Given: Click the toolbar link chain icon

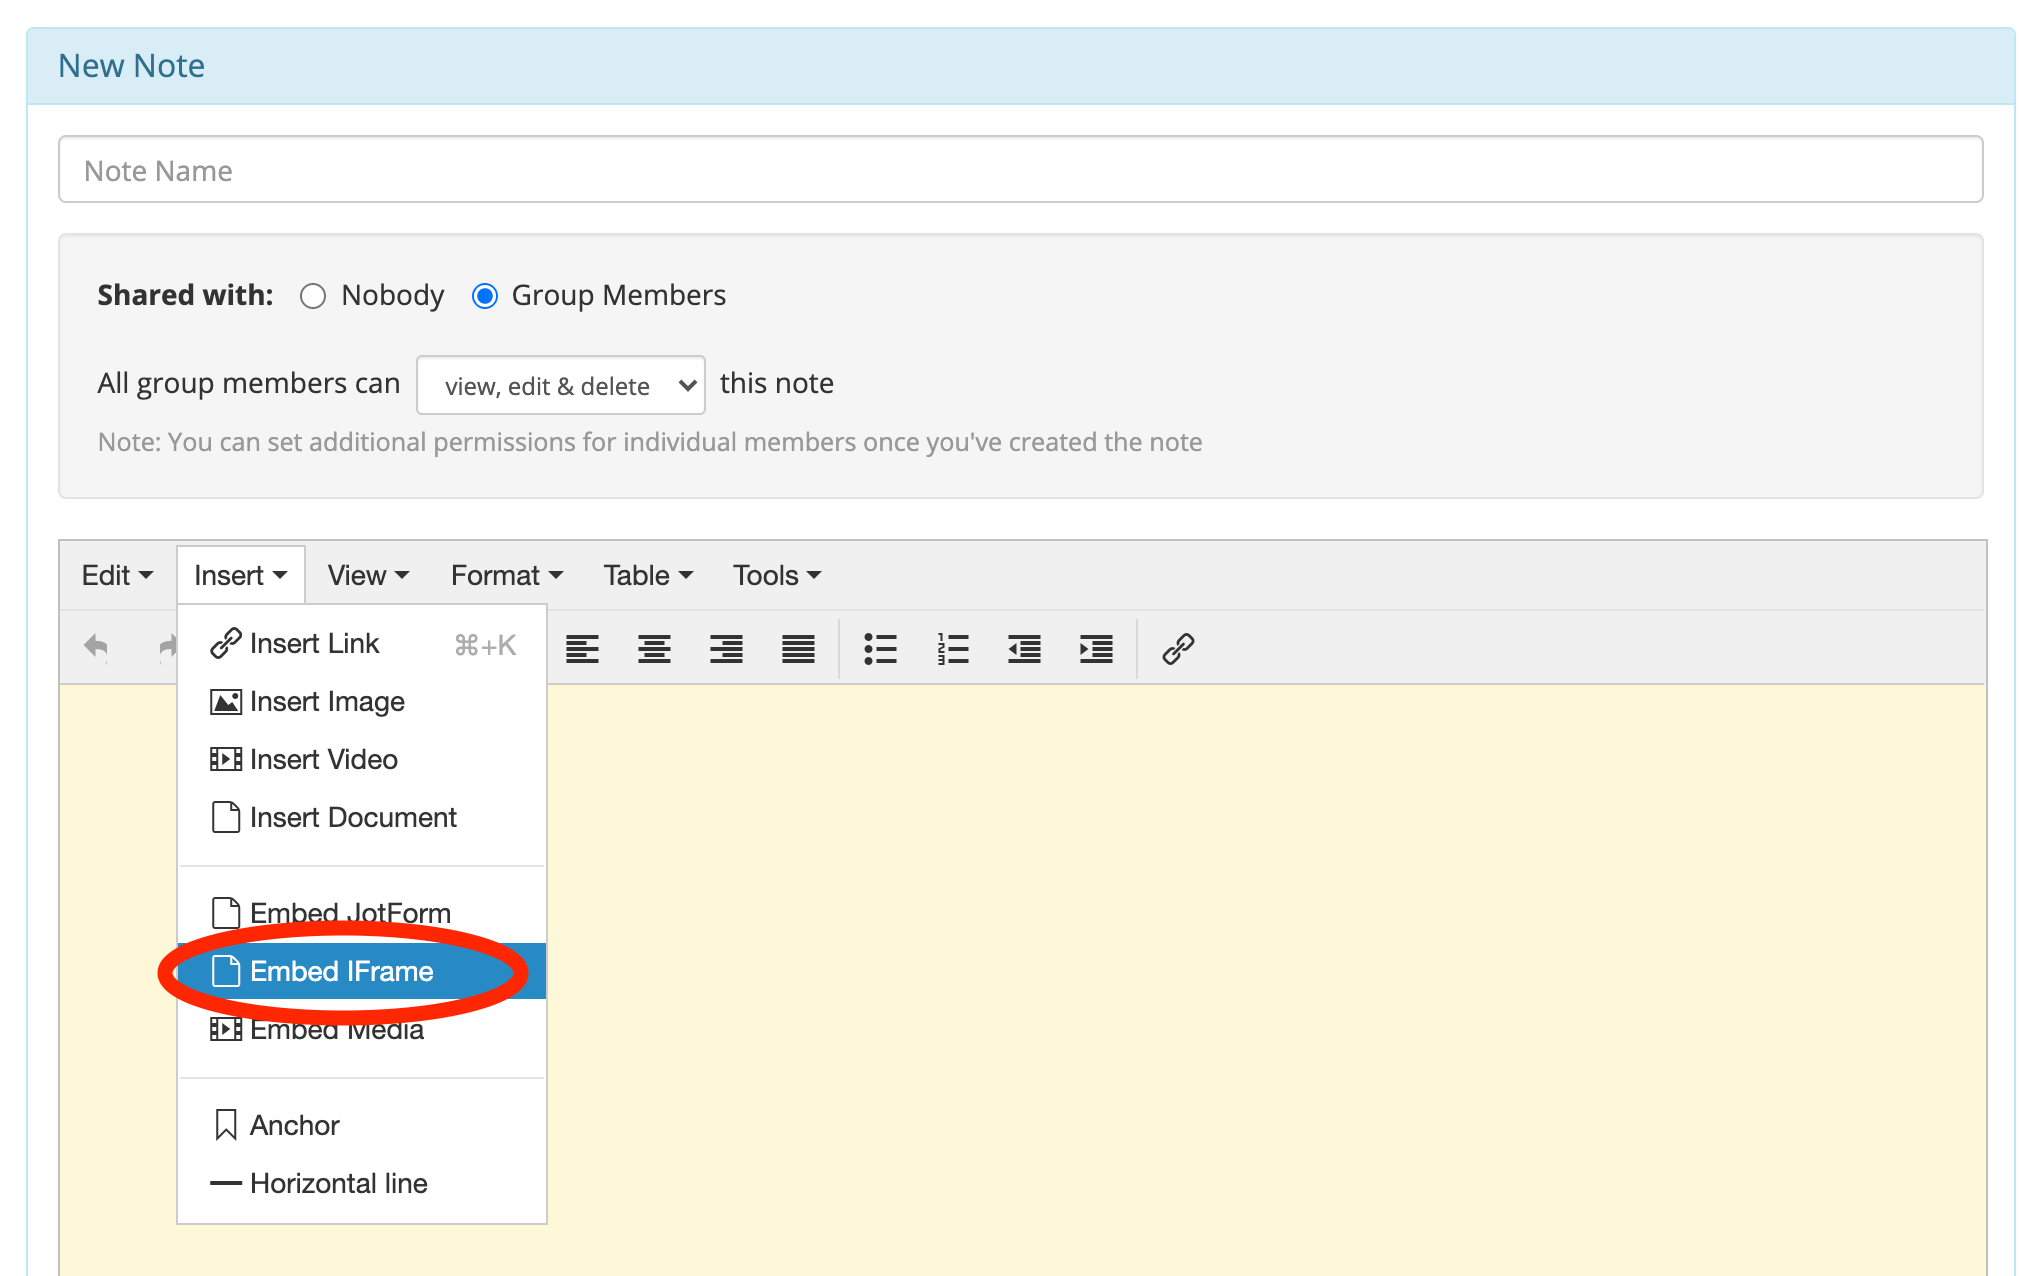Looking at the screenshot, I should 1178,649.
